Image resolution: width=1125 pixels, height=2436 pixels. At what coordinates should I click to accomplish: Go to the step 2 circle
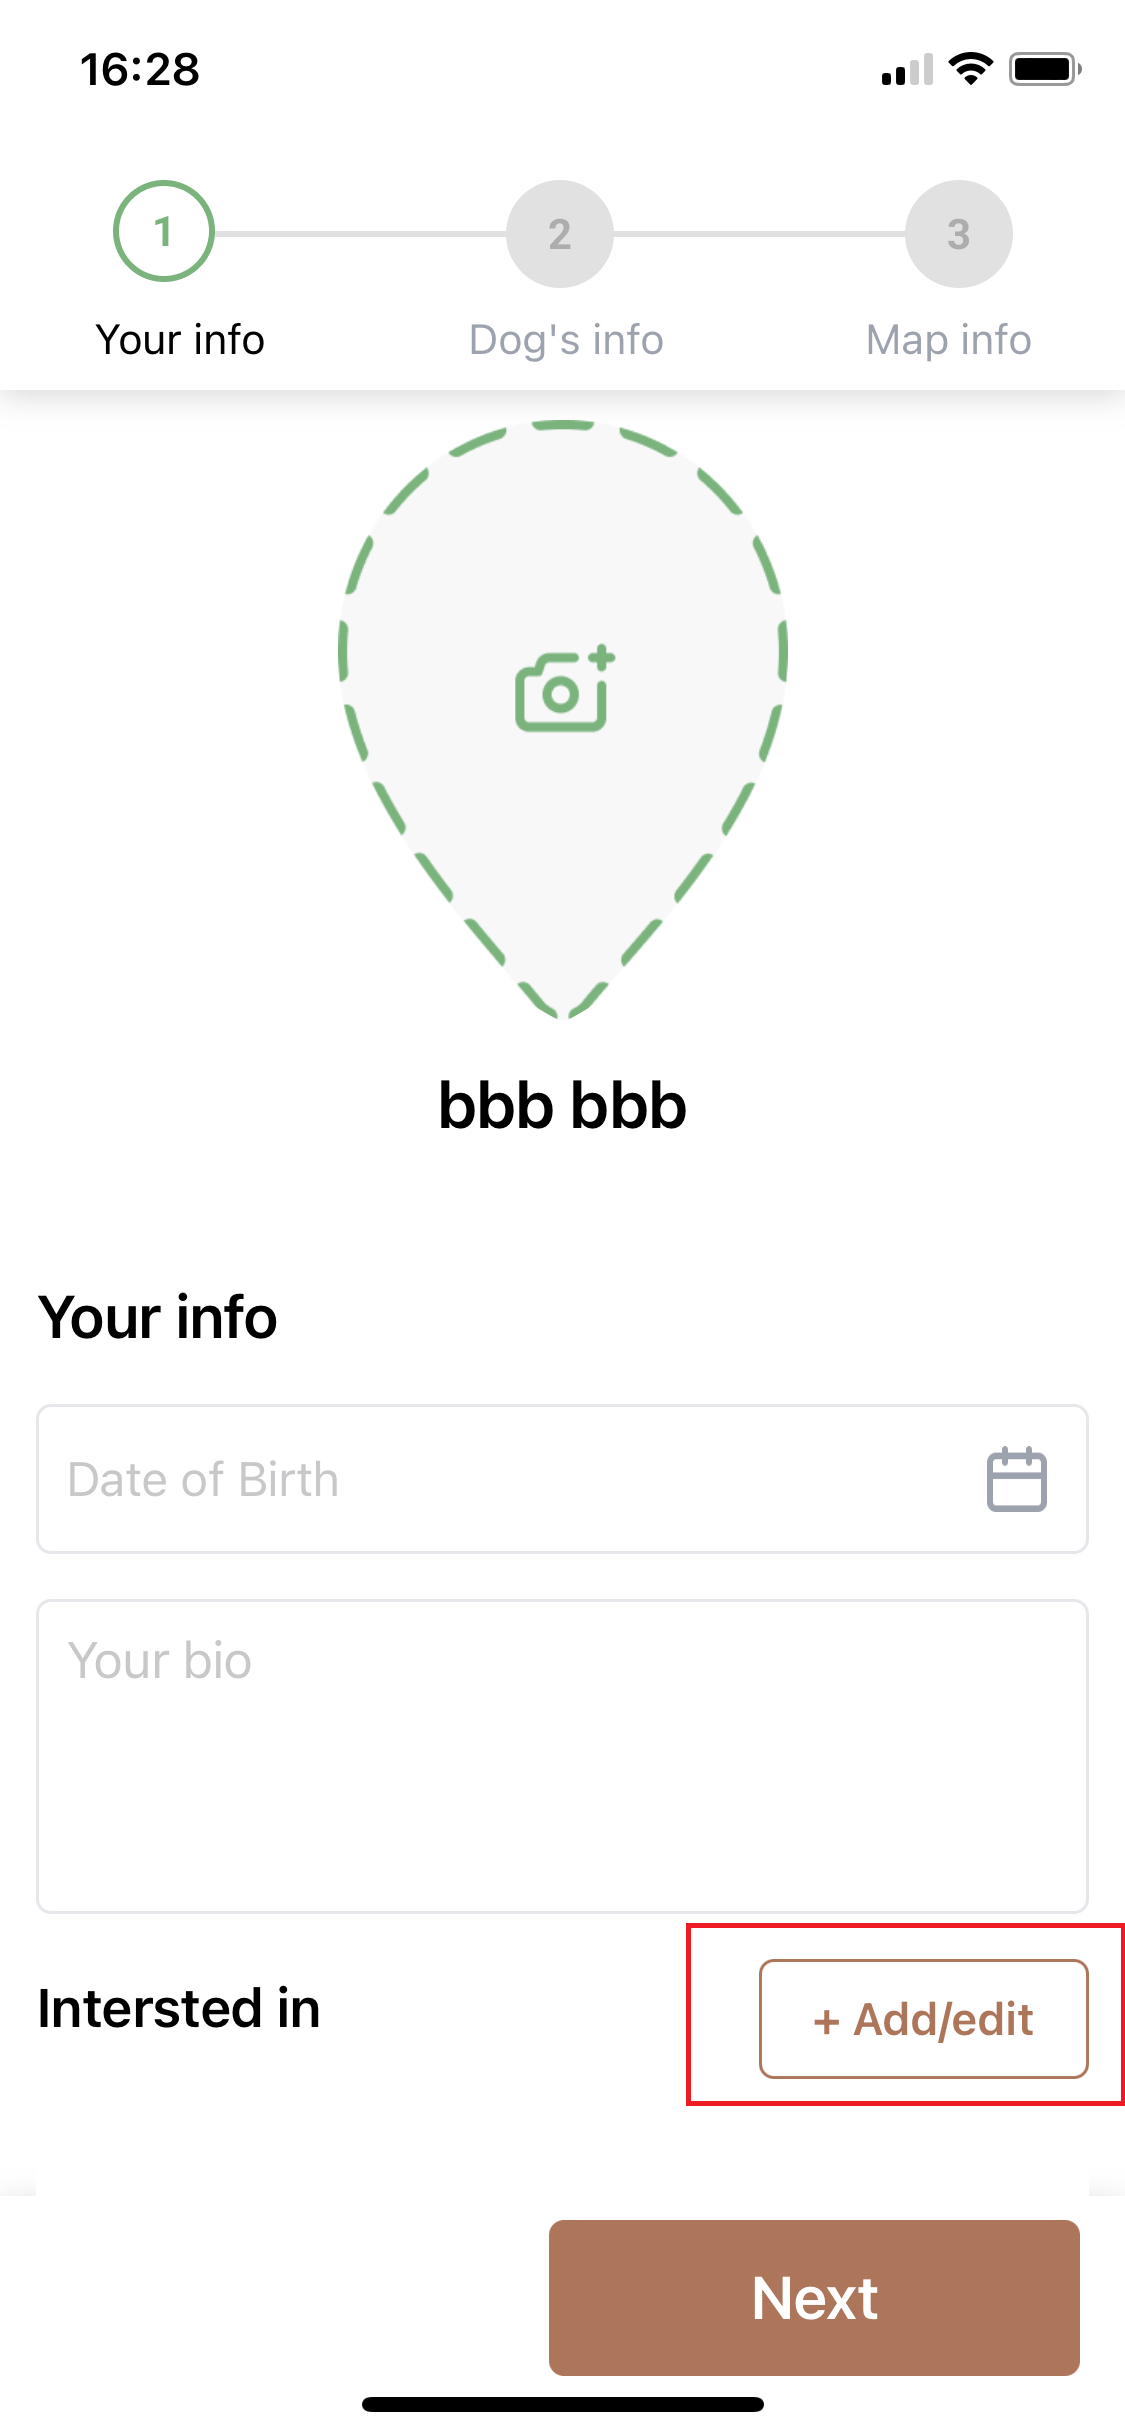(560, 234)
